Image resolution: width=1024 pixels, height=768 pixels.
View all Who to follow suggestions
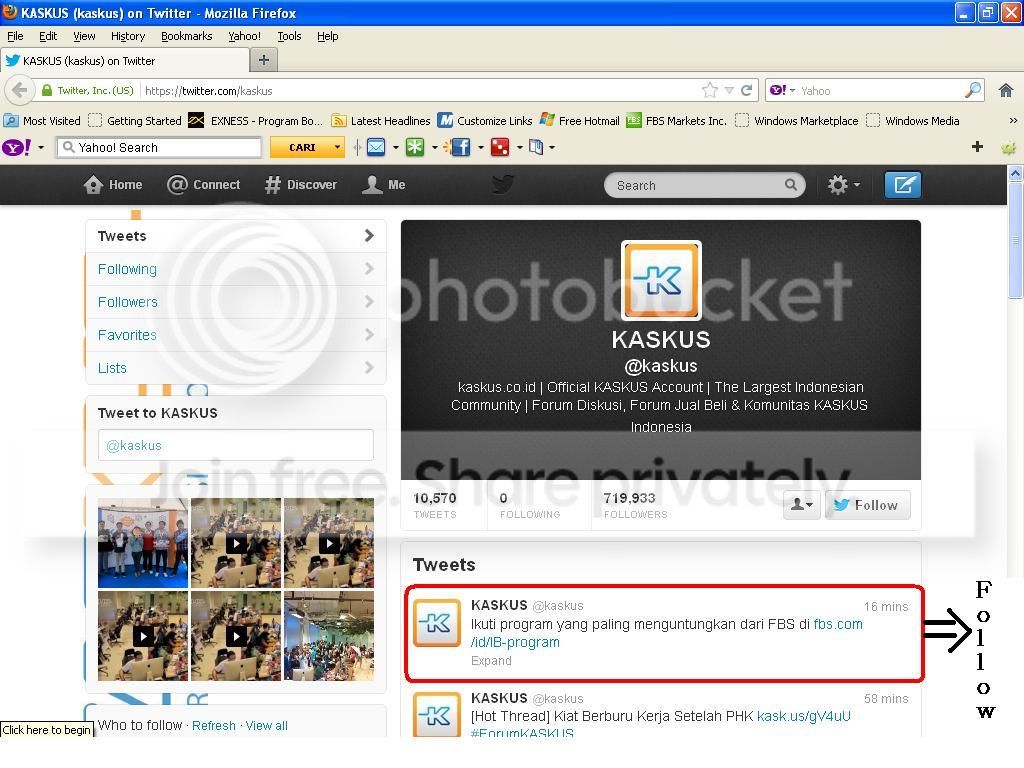pyautogui.click(x=266, y=726)
